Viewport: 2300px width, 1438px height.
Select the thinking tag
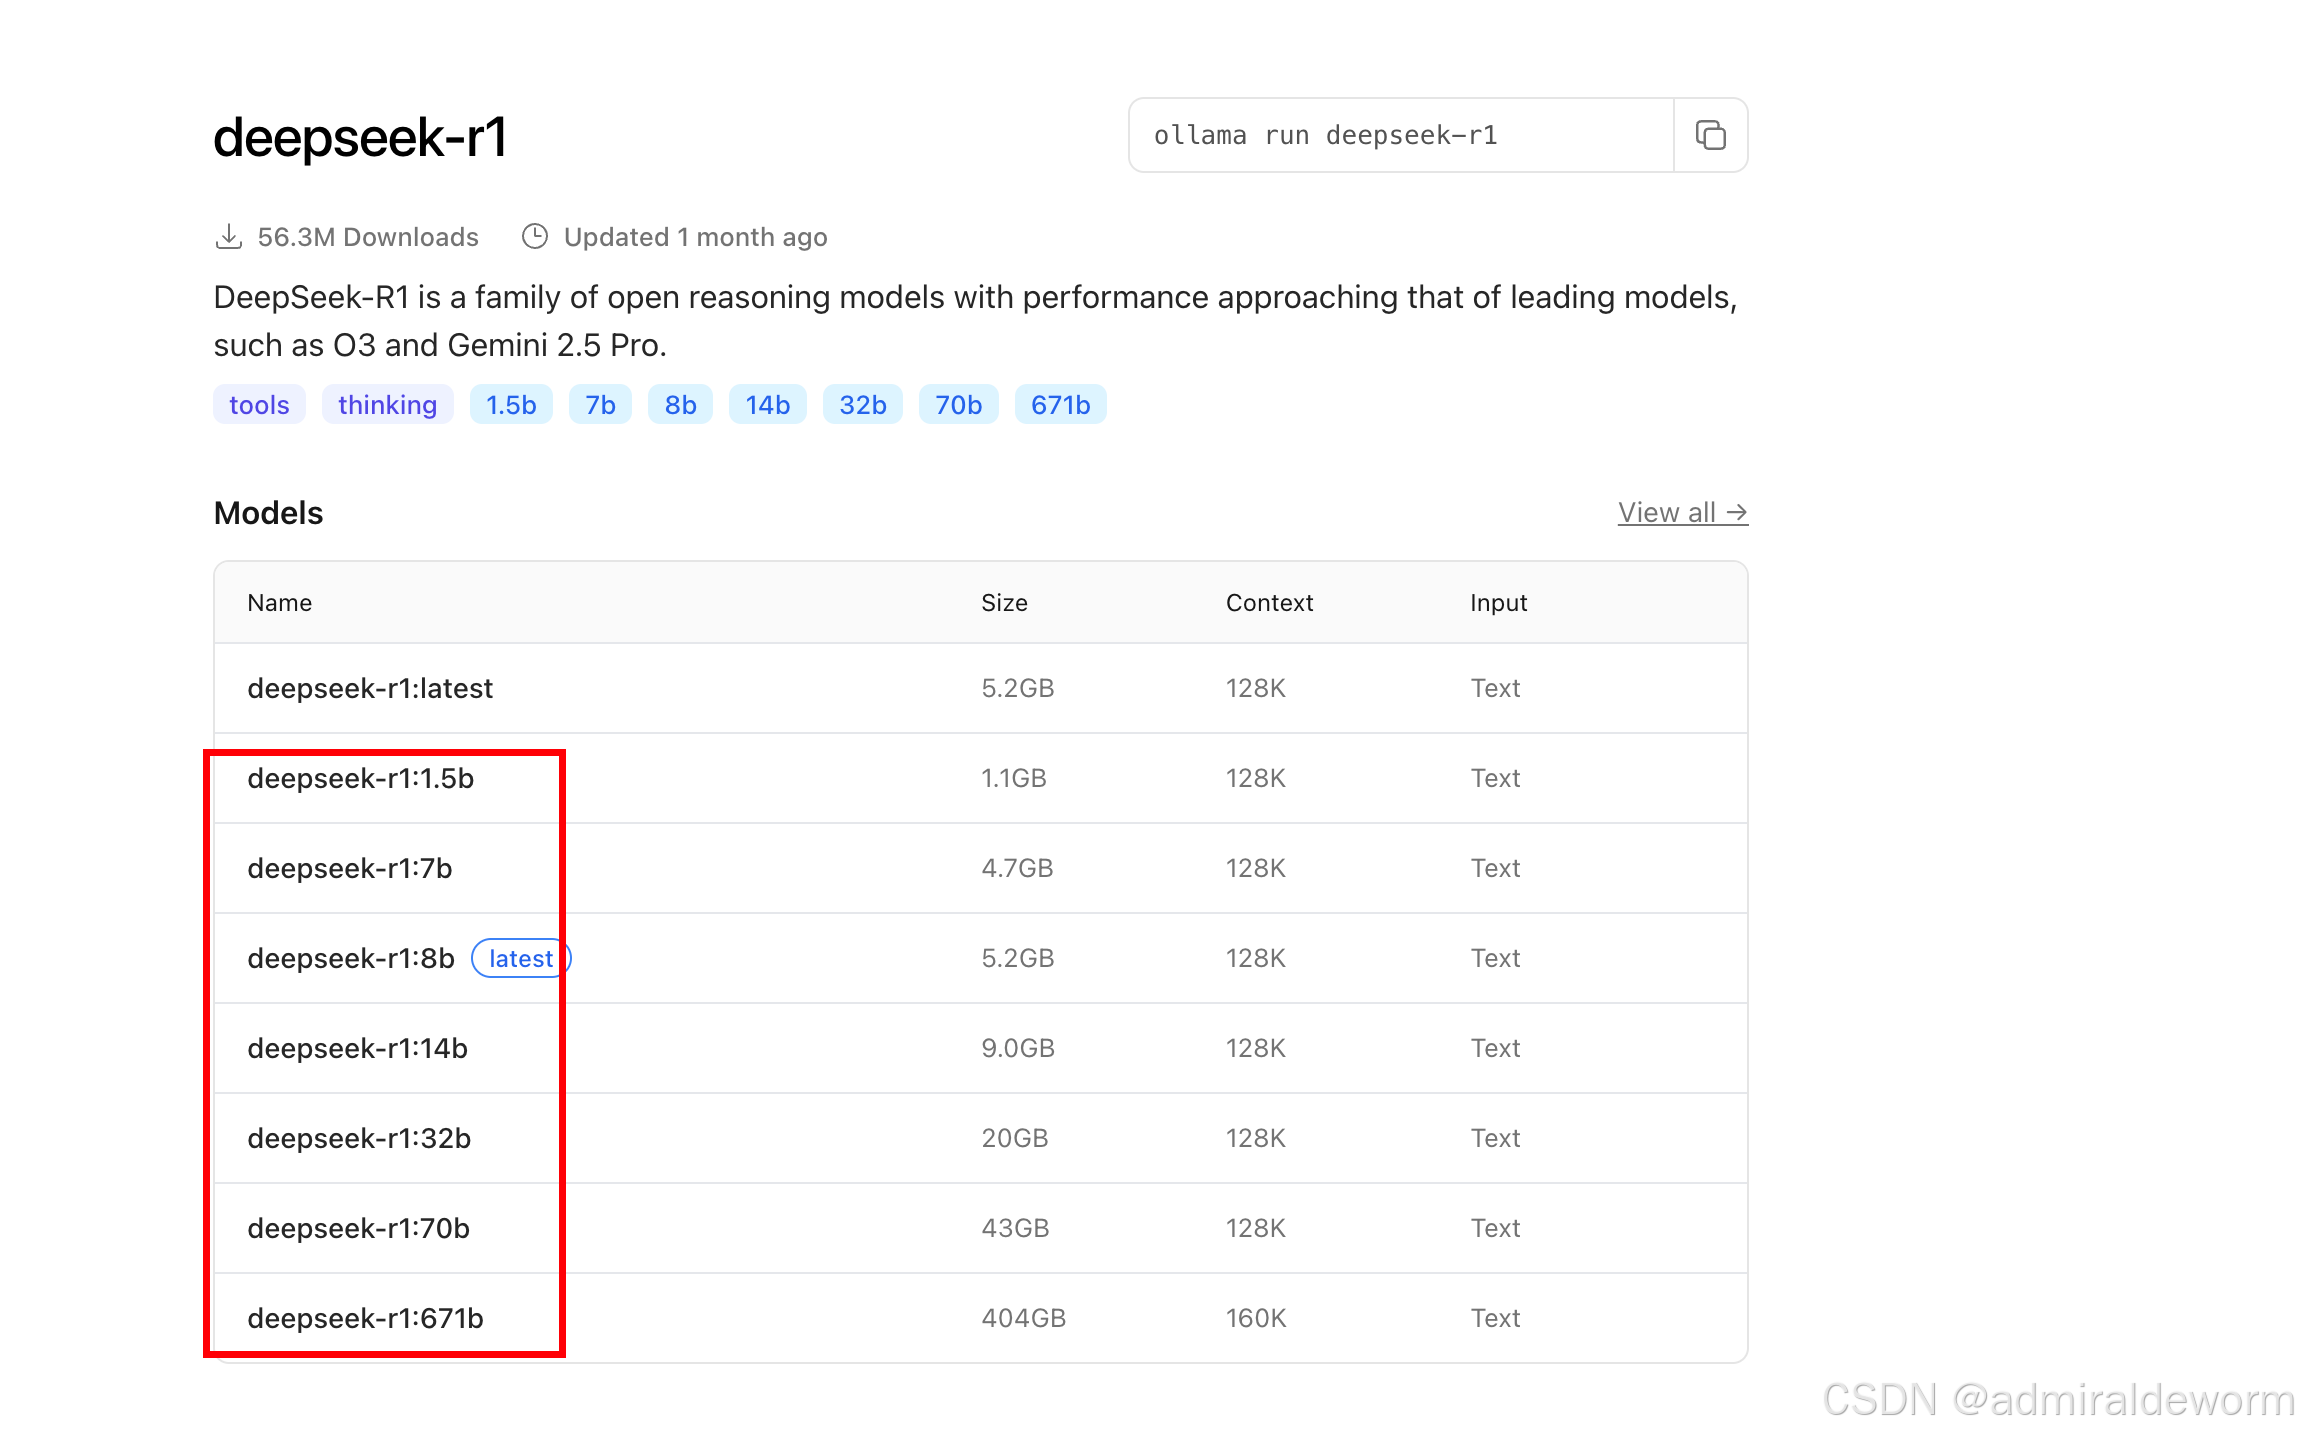click(387, 405)
